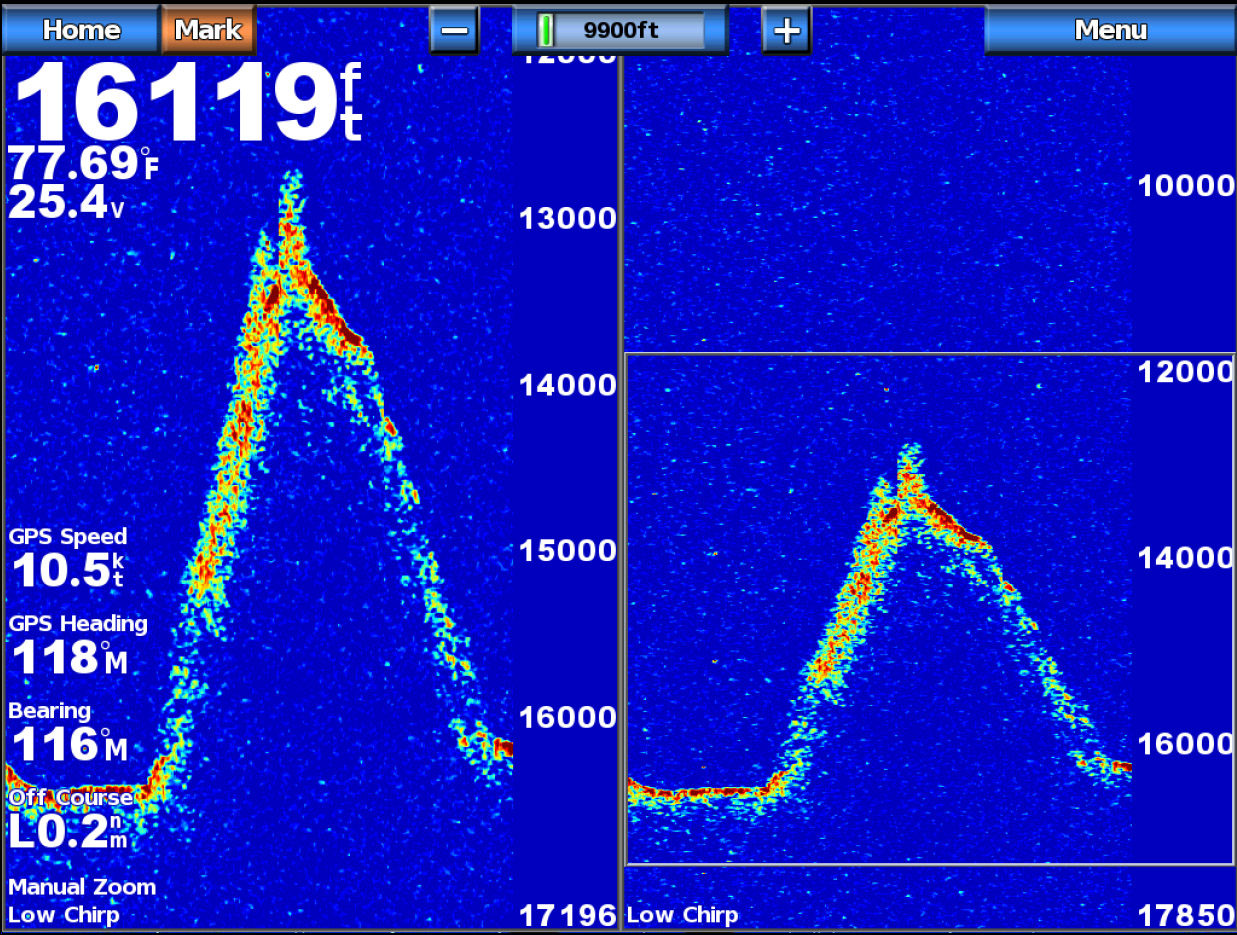Click the green bar indicator beside 9900ft

point(546,30)
